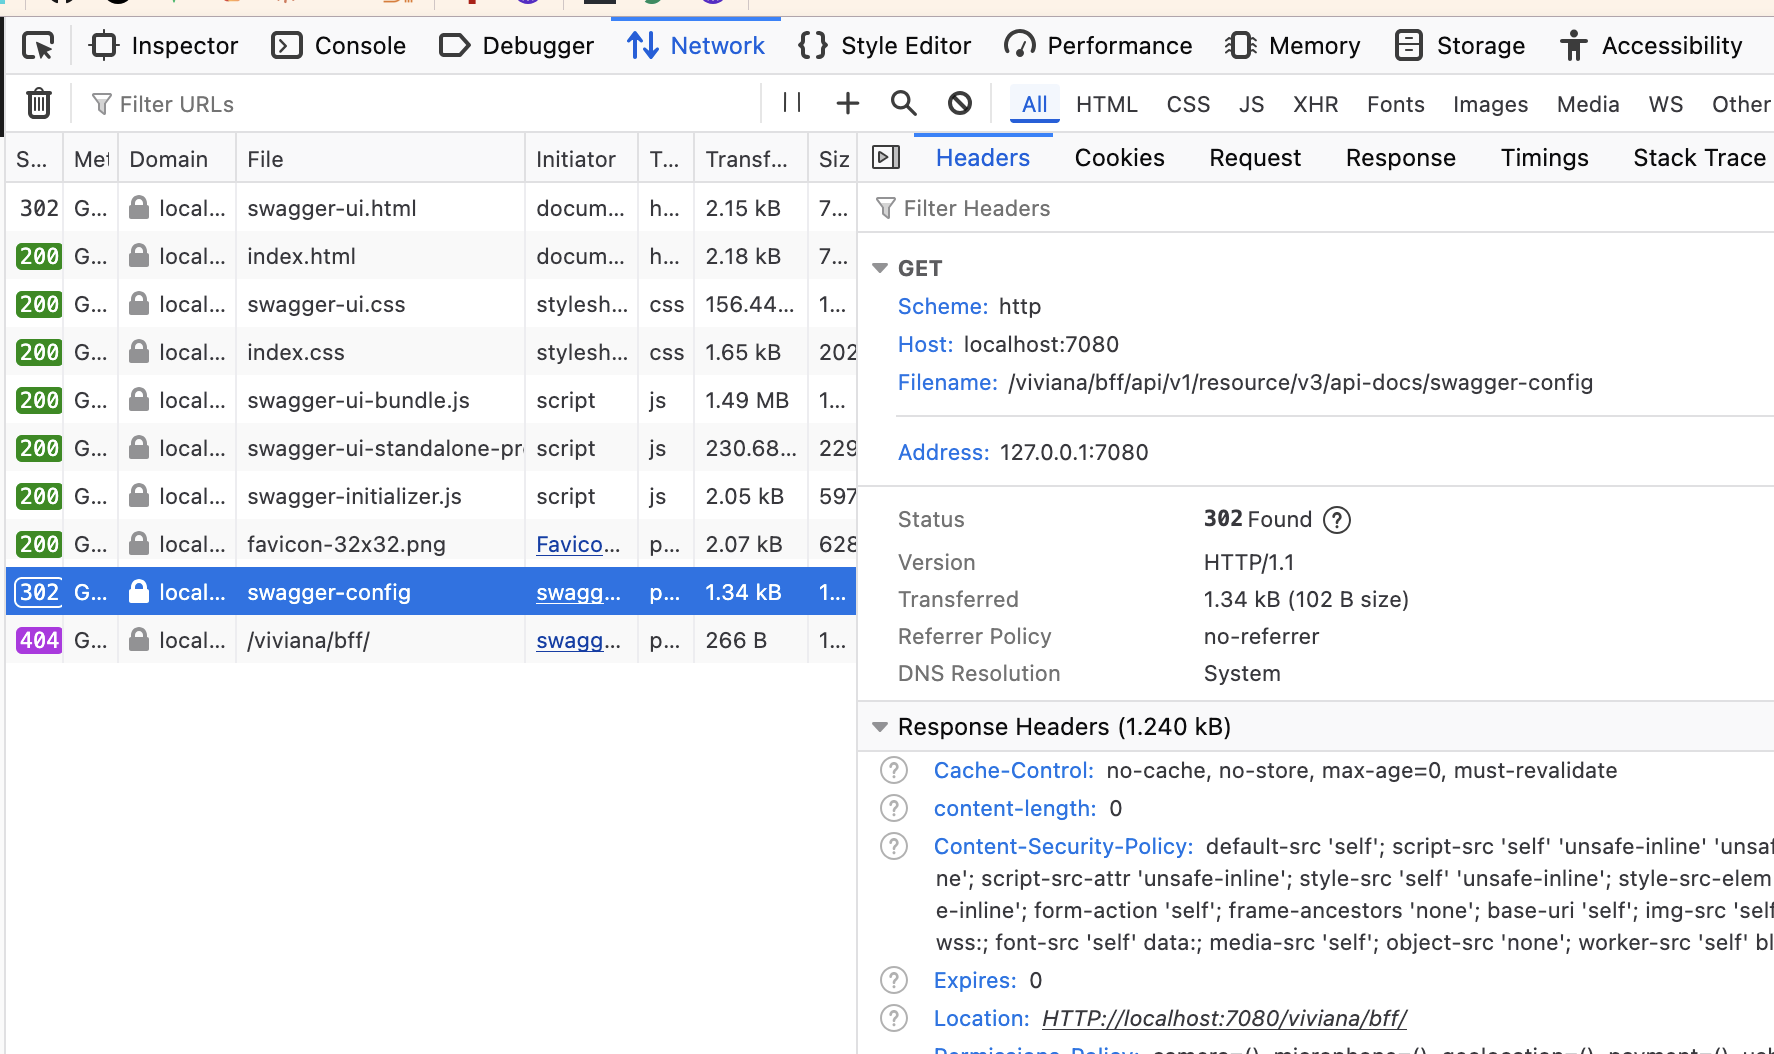The image size is (1774, 1054).
Task: Filter requests by JS
Action: [x=1251, y=104]
